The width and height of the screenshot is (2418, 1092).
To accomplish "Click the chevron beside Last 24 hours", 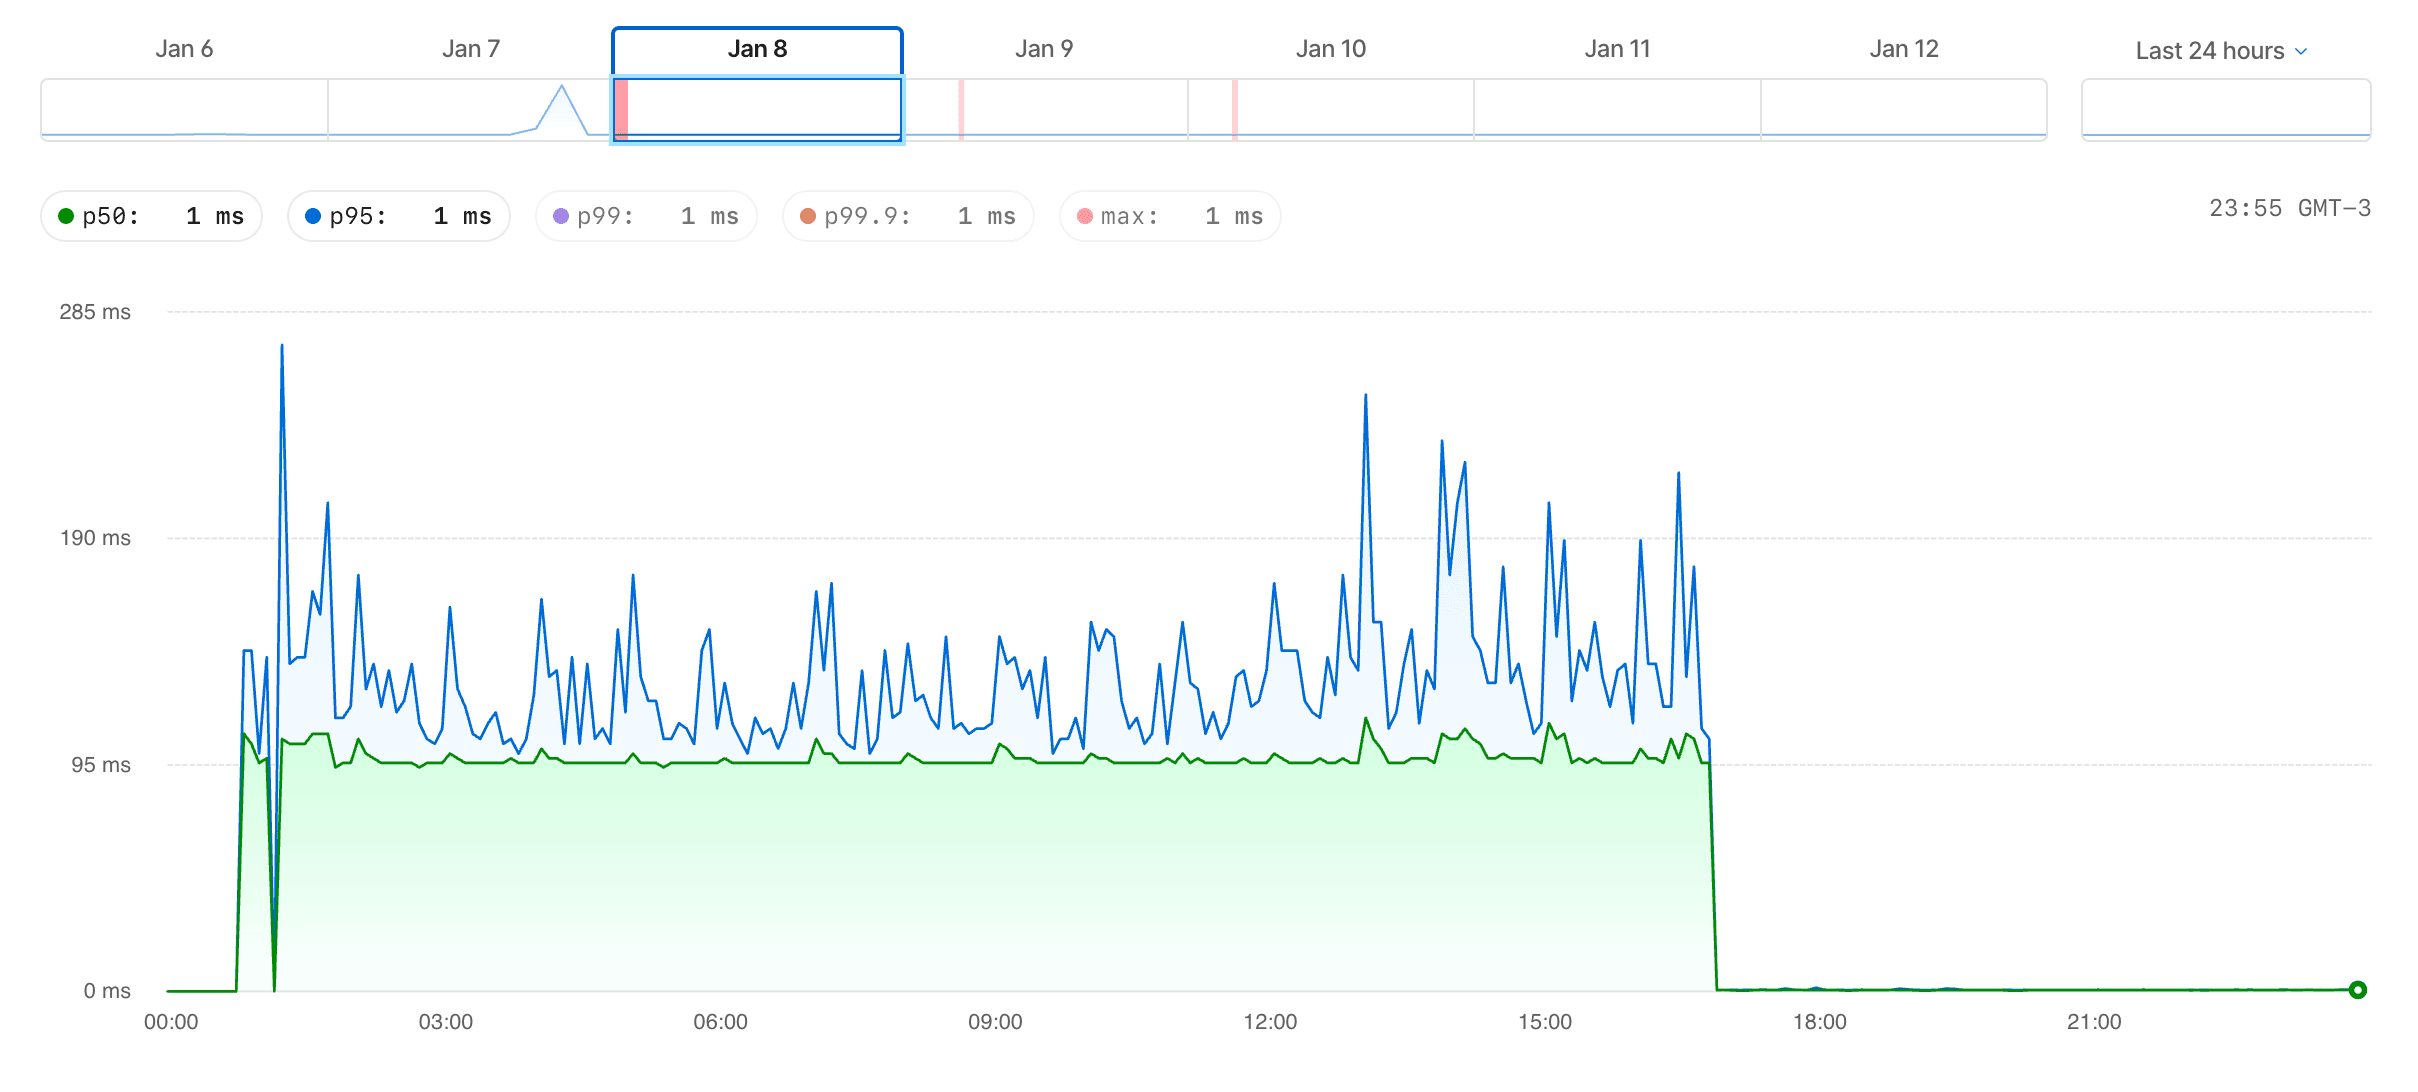I will (2301, 50).
